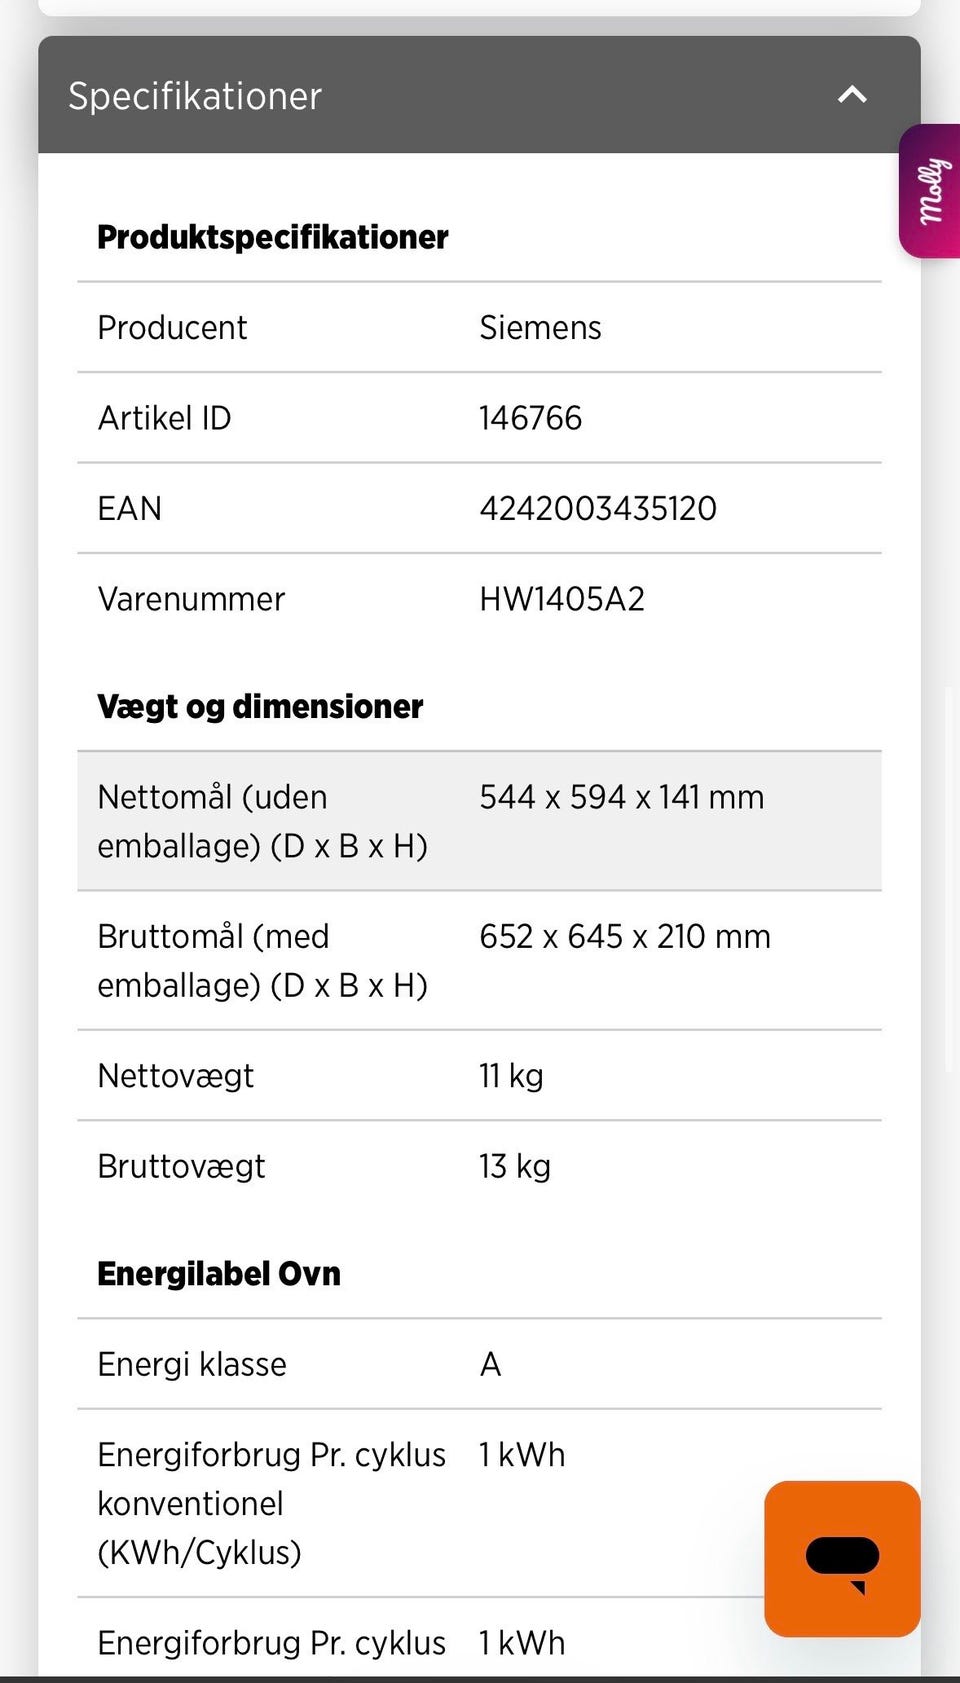This screenshot has height=1683, width=960.
Task: Tap the Producent row label
Action: (172, 328)
